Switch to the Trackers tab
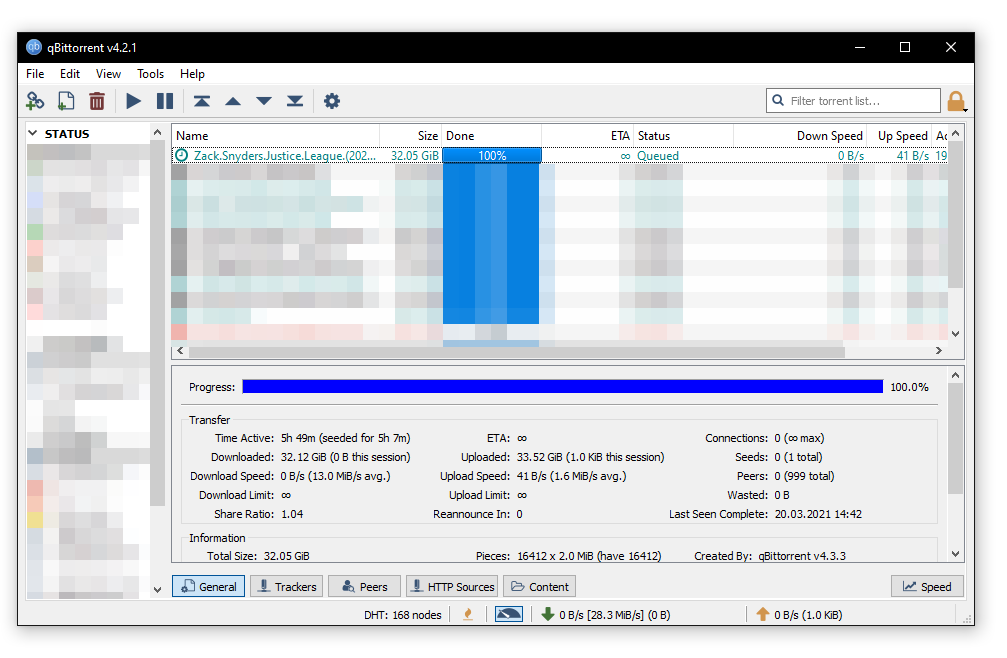Viewport: 1007px width, 658px height. pyautogui.click(x=286, y=586)
